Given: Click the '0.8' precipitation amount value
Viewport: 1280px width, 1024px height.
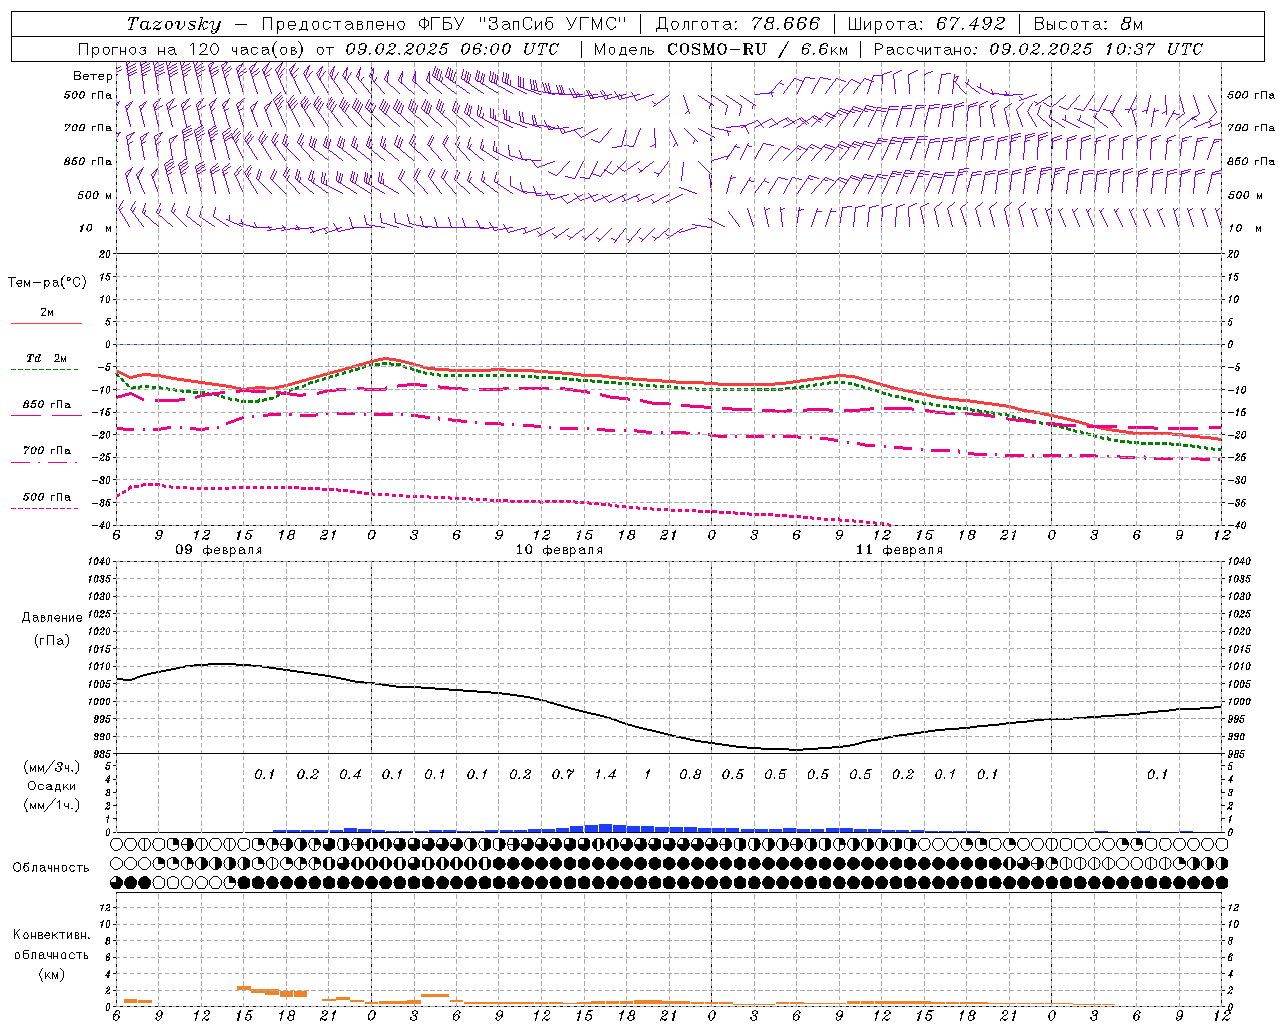Looking at the screenshot, I should click(x=690, y=775).
